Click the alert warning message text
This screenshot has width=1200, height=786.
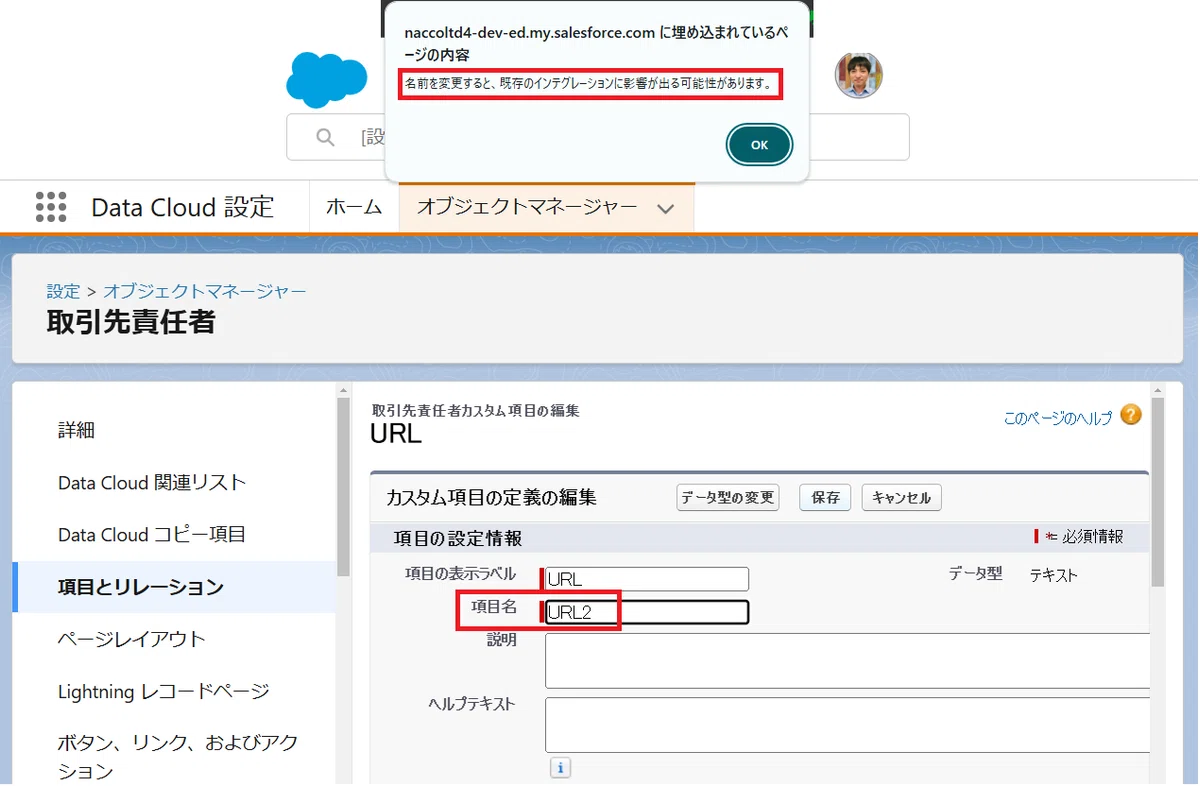(589, 85)
